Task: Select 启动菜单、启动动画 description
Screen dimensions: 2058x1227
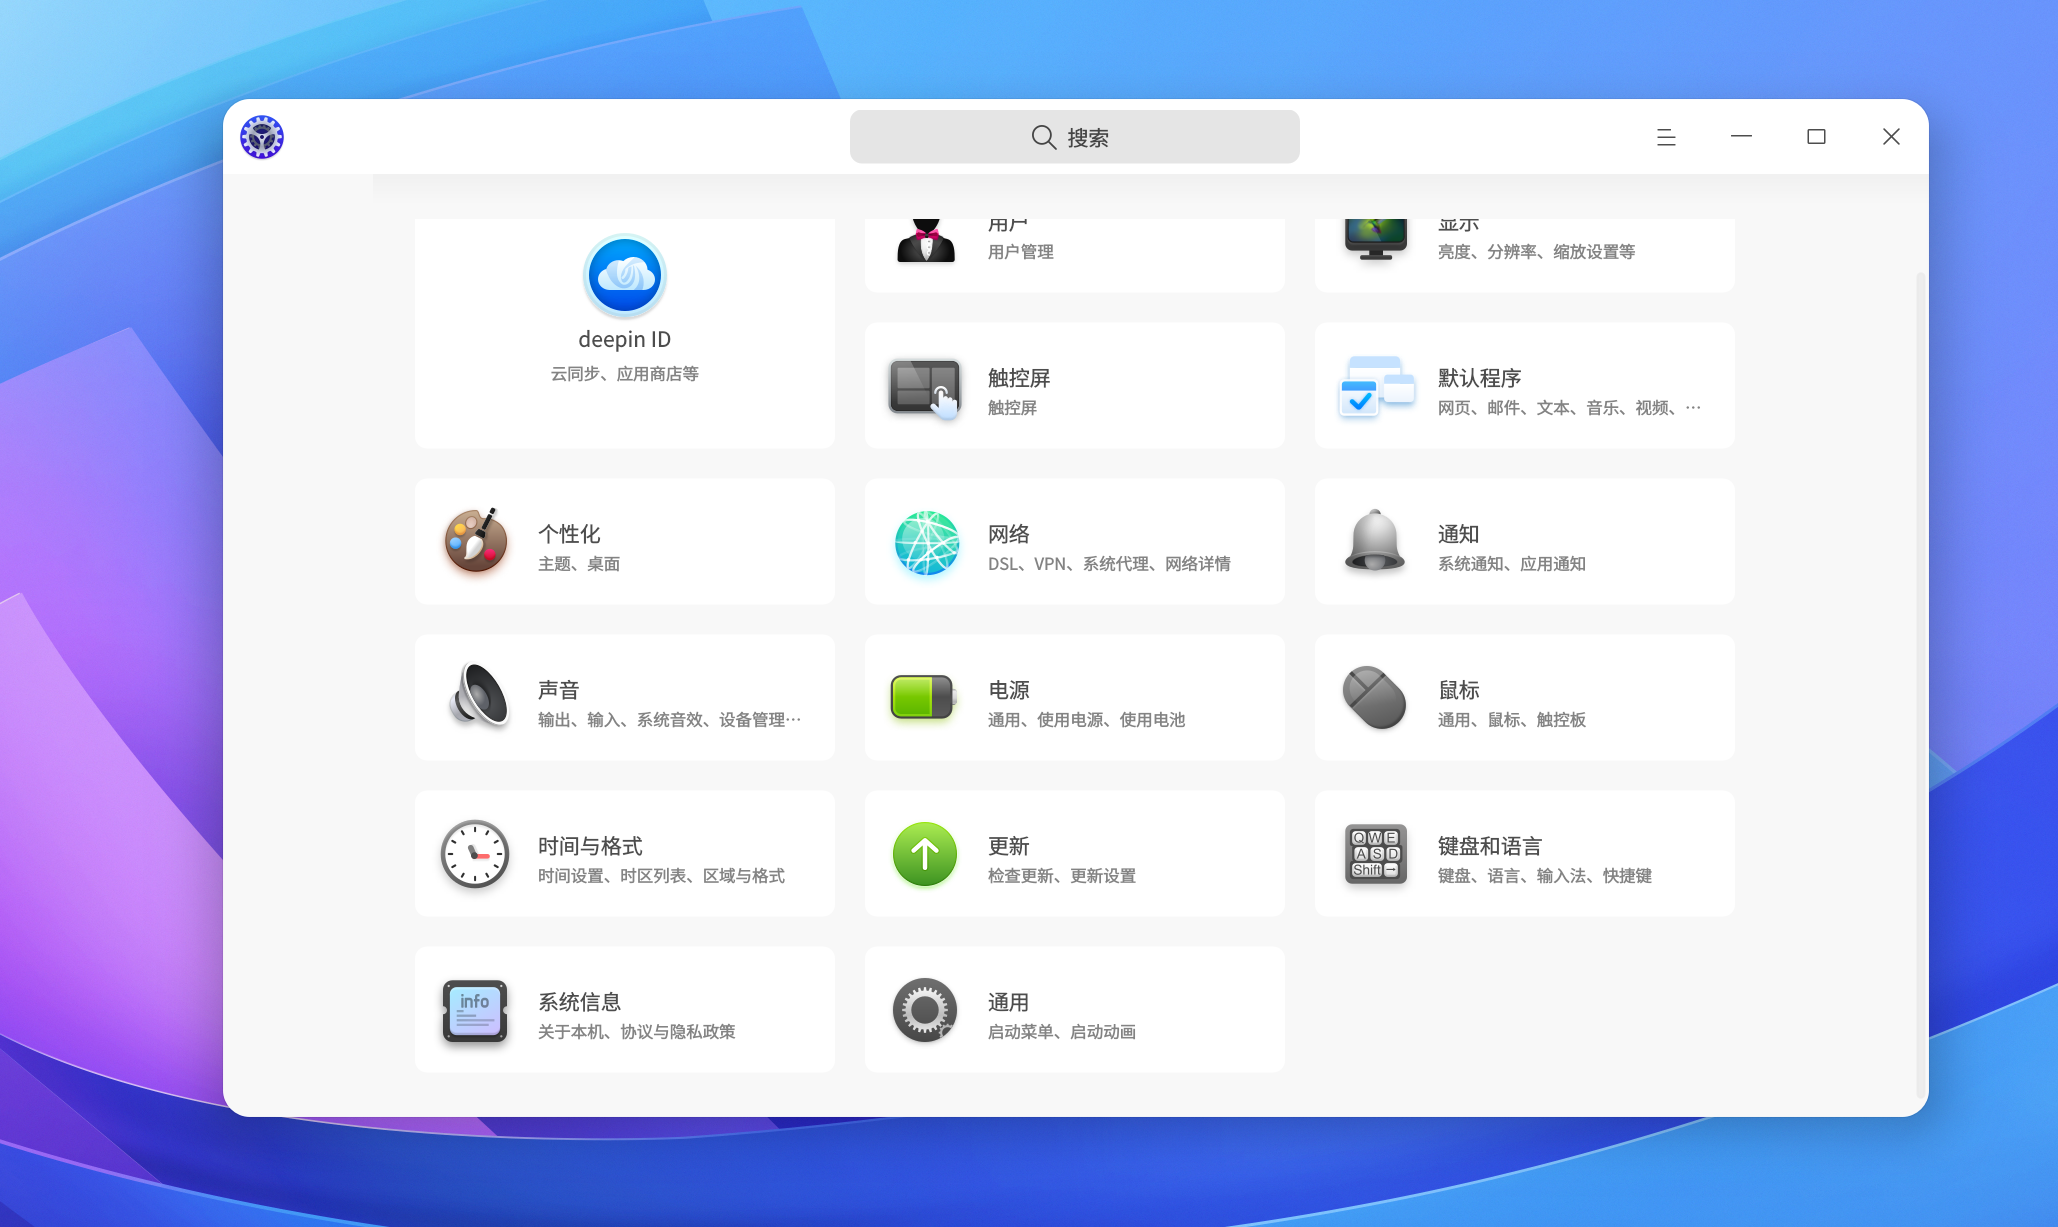Action: click(x=1062, y=1032)
